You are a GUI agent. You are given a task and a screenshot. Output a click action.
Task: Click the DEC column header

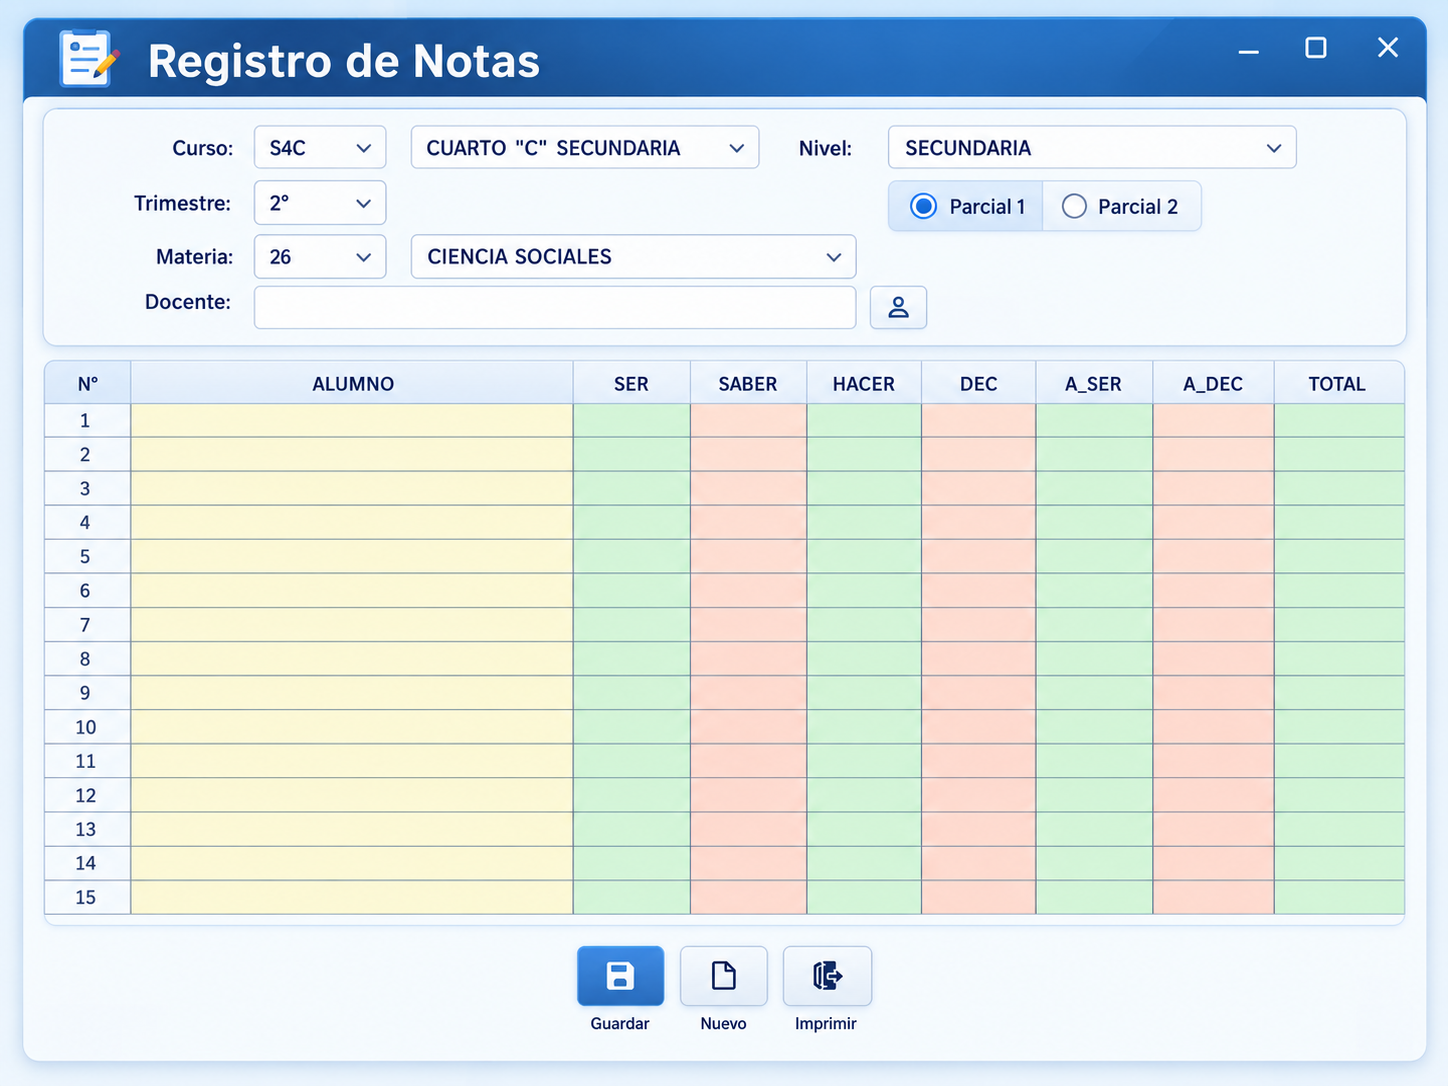tap(978, 384)
